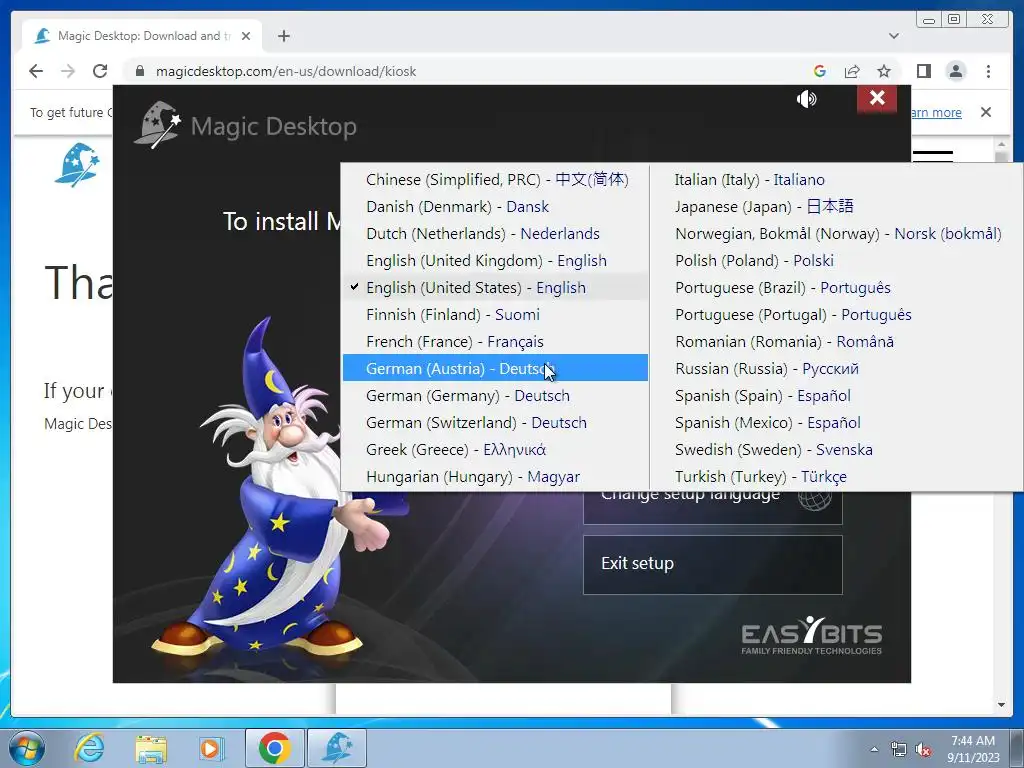This screenshot has width=1024, height=768.
Task: Choose German (Germany) - Deutsch
Action: [x=496, y=396]
